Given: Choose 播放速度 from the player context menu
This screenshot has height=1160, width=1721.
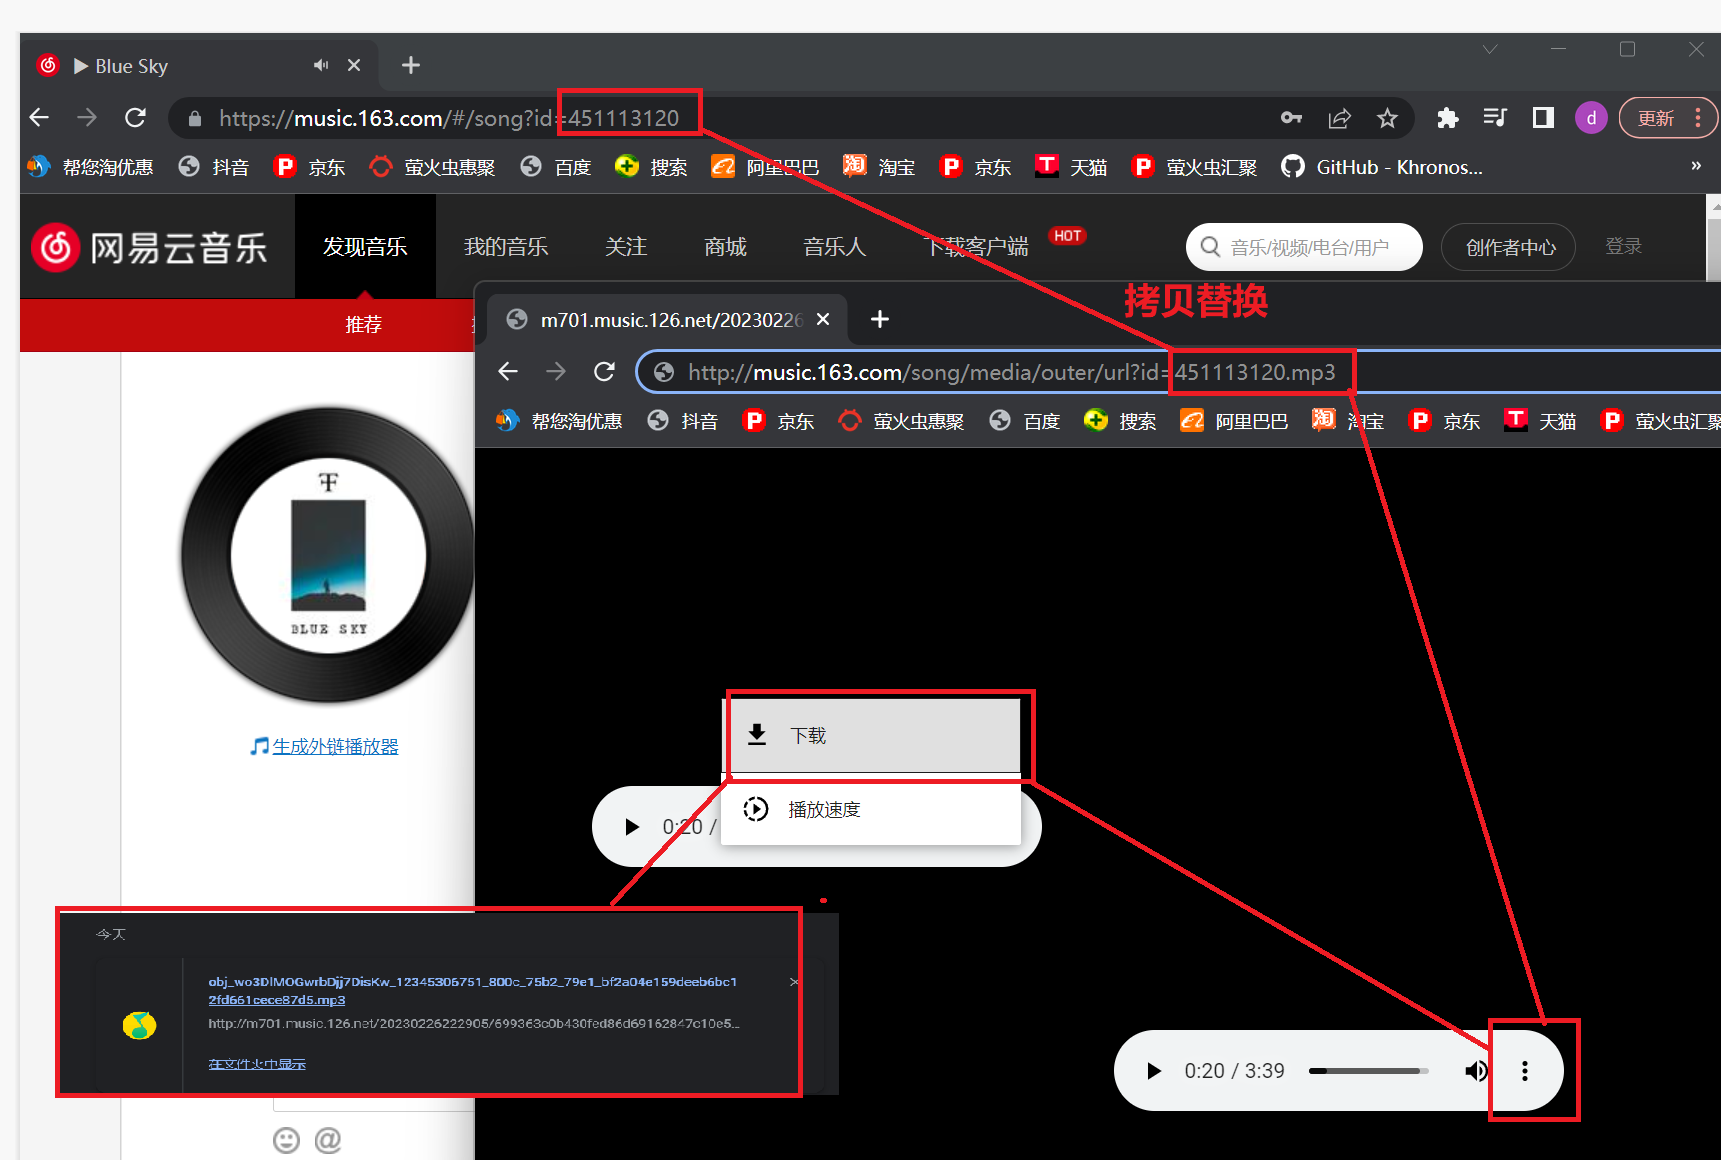Looking at the screenshot, I should (872, 809).
